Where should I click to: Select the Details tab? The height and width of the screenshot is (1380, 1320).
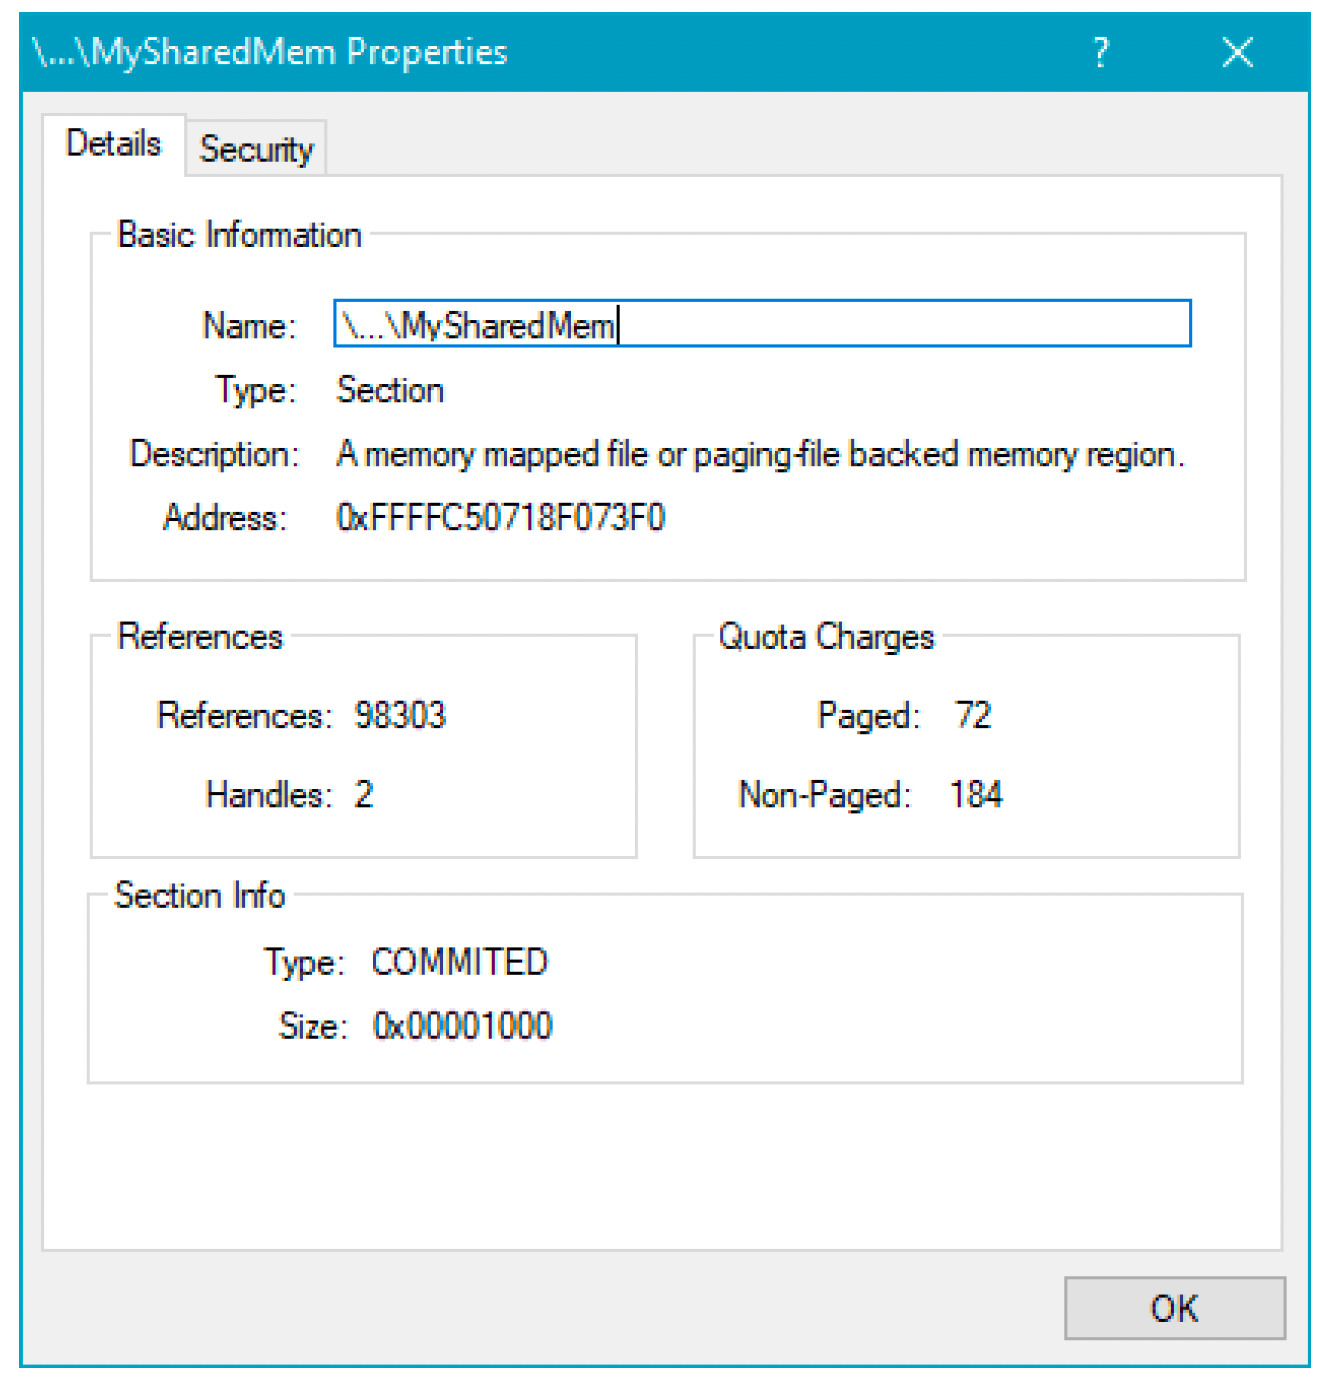(113, 144)
